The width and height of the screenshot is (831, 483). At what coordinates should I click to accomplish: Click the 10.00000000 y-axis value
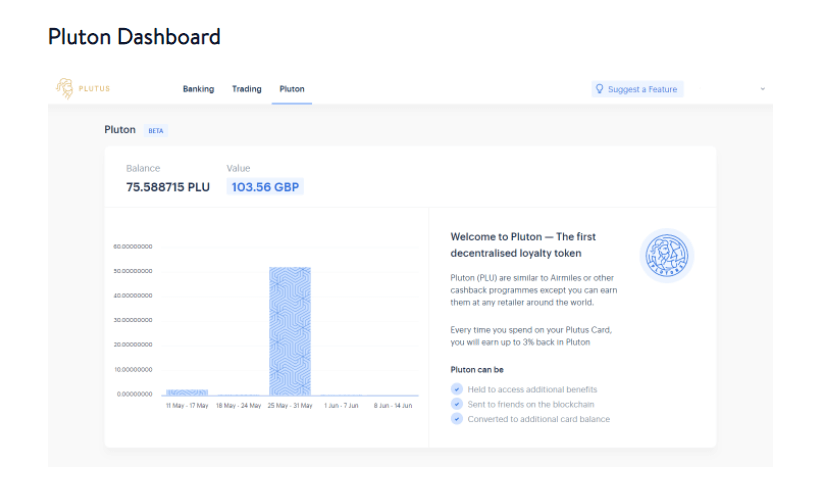[x=133, y=370]
